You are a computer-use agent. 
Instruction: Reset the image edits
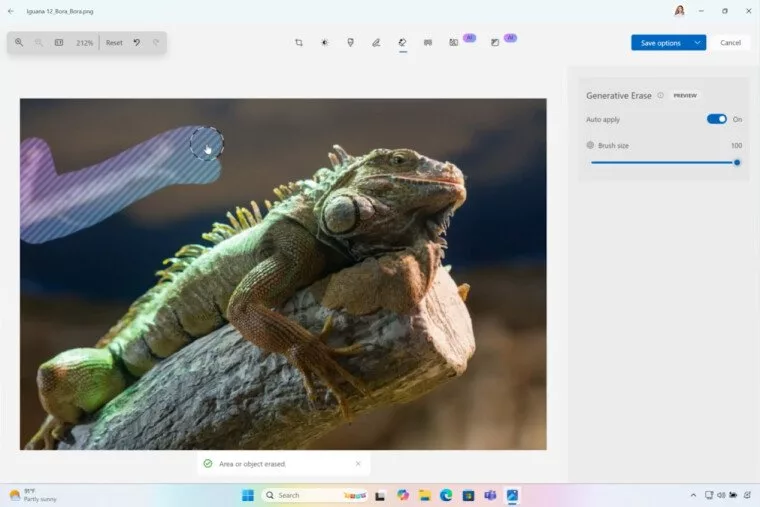(x=114, y=43)
